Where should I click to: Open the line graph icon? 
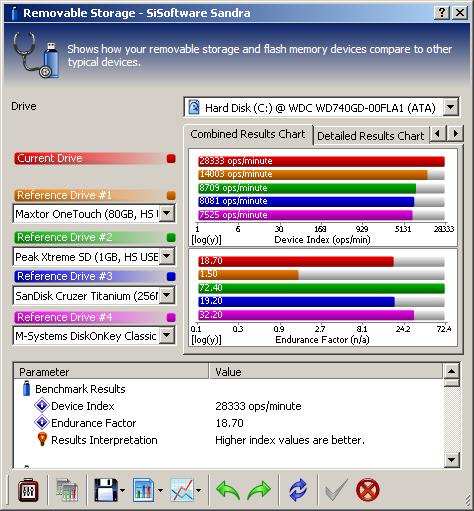coord(182,490)
